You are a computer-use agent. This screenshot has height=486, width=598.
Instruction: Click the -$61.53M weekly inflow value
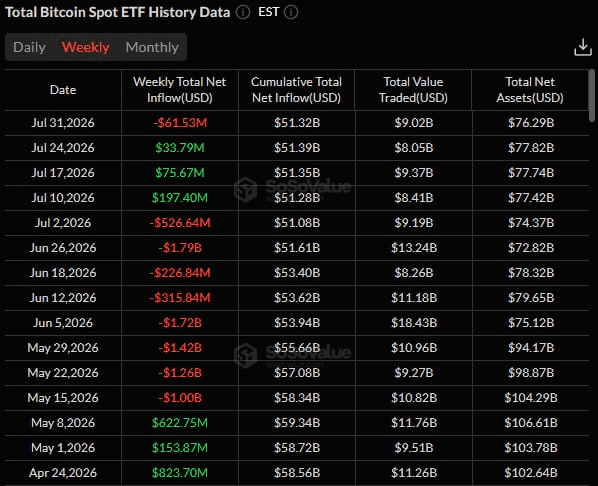180,123
